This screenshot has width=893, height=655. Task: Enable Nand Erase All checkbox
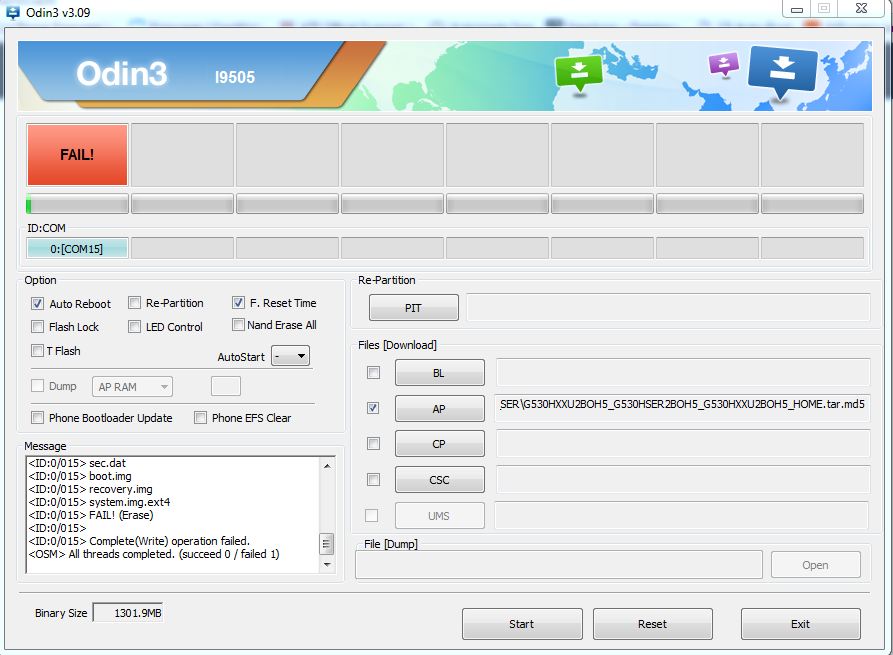pyautogui.click(x=238, y=325)
